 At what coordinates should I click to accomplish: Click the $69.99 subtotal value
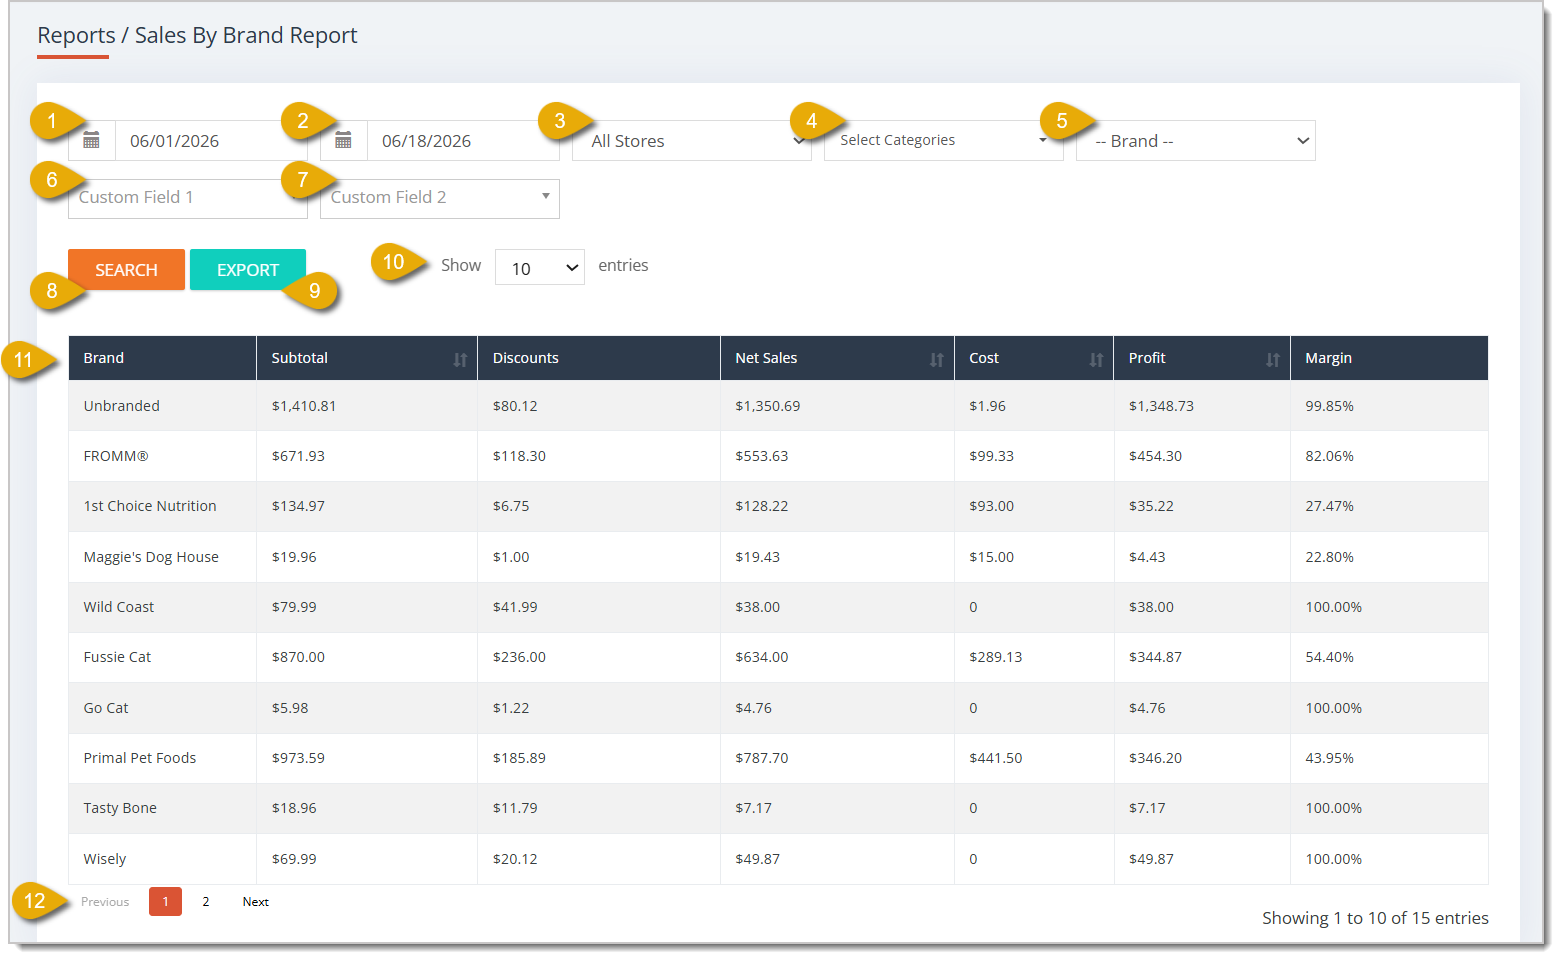click(294, 859)
